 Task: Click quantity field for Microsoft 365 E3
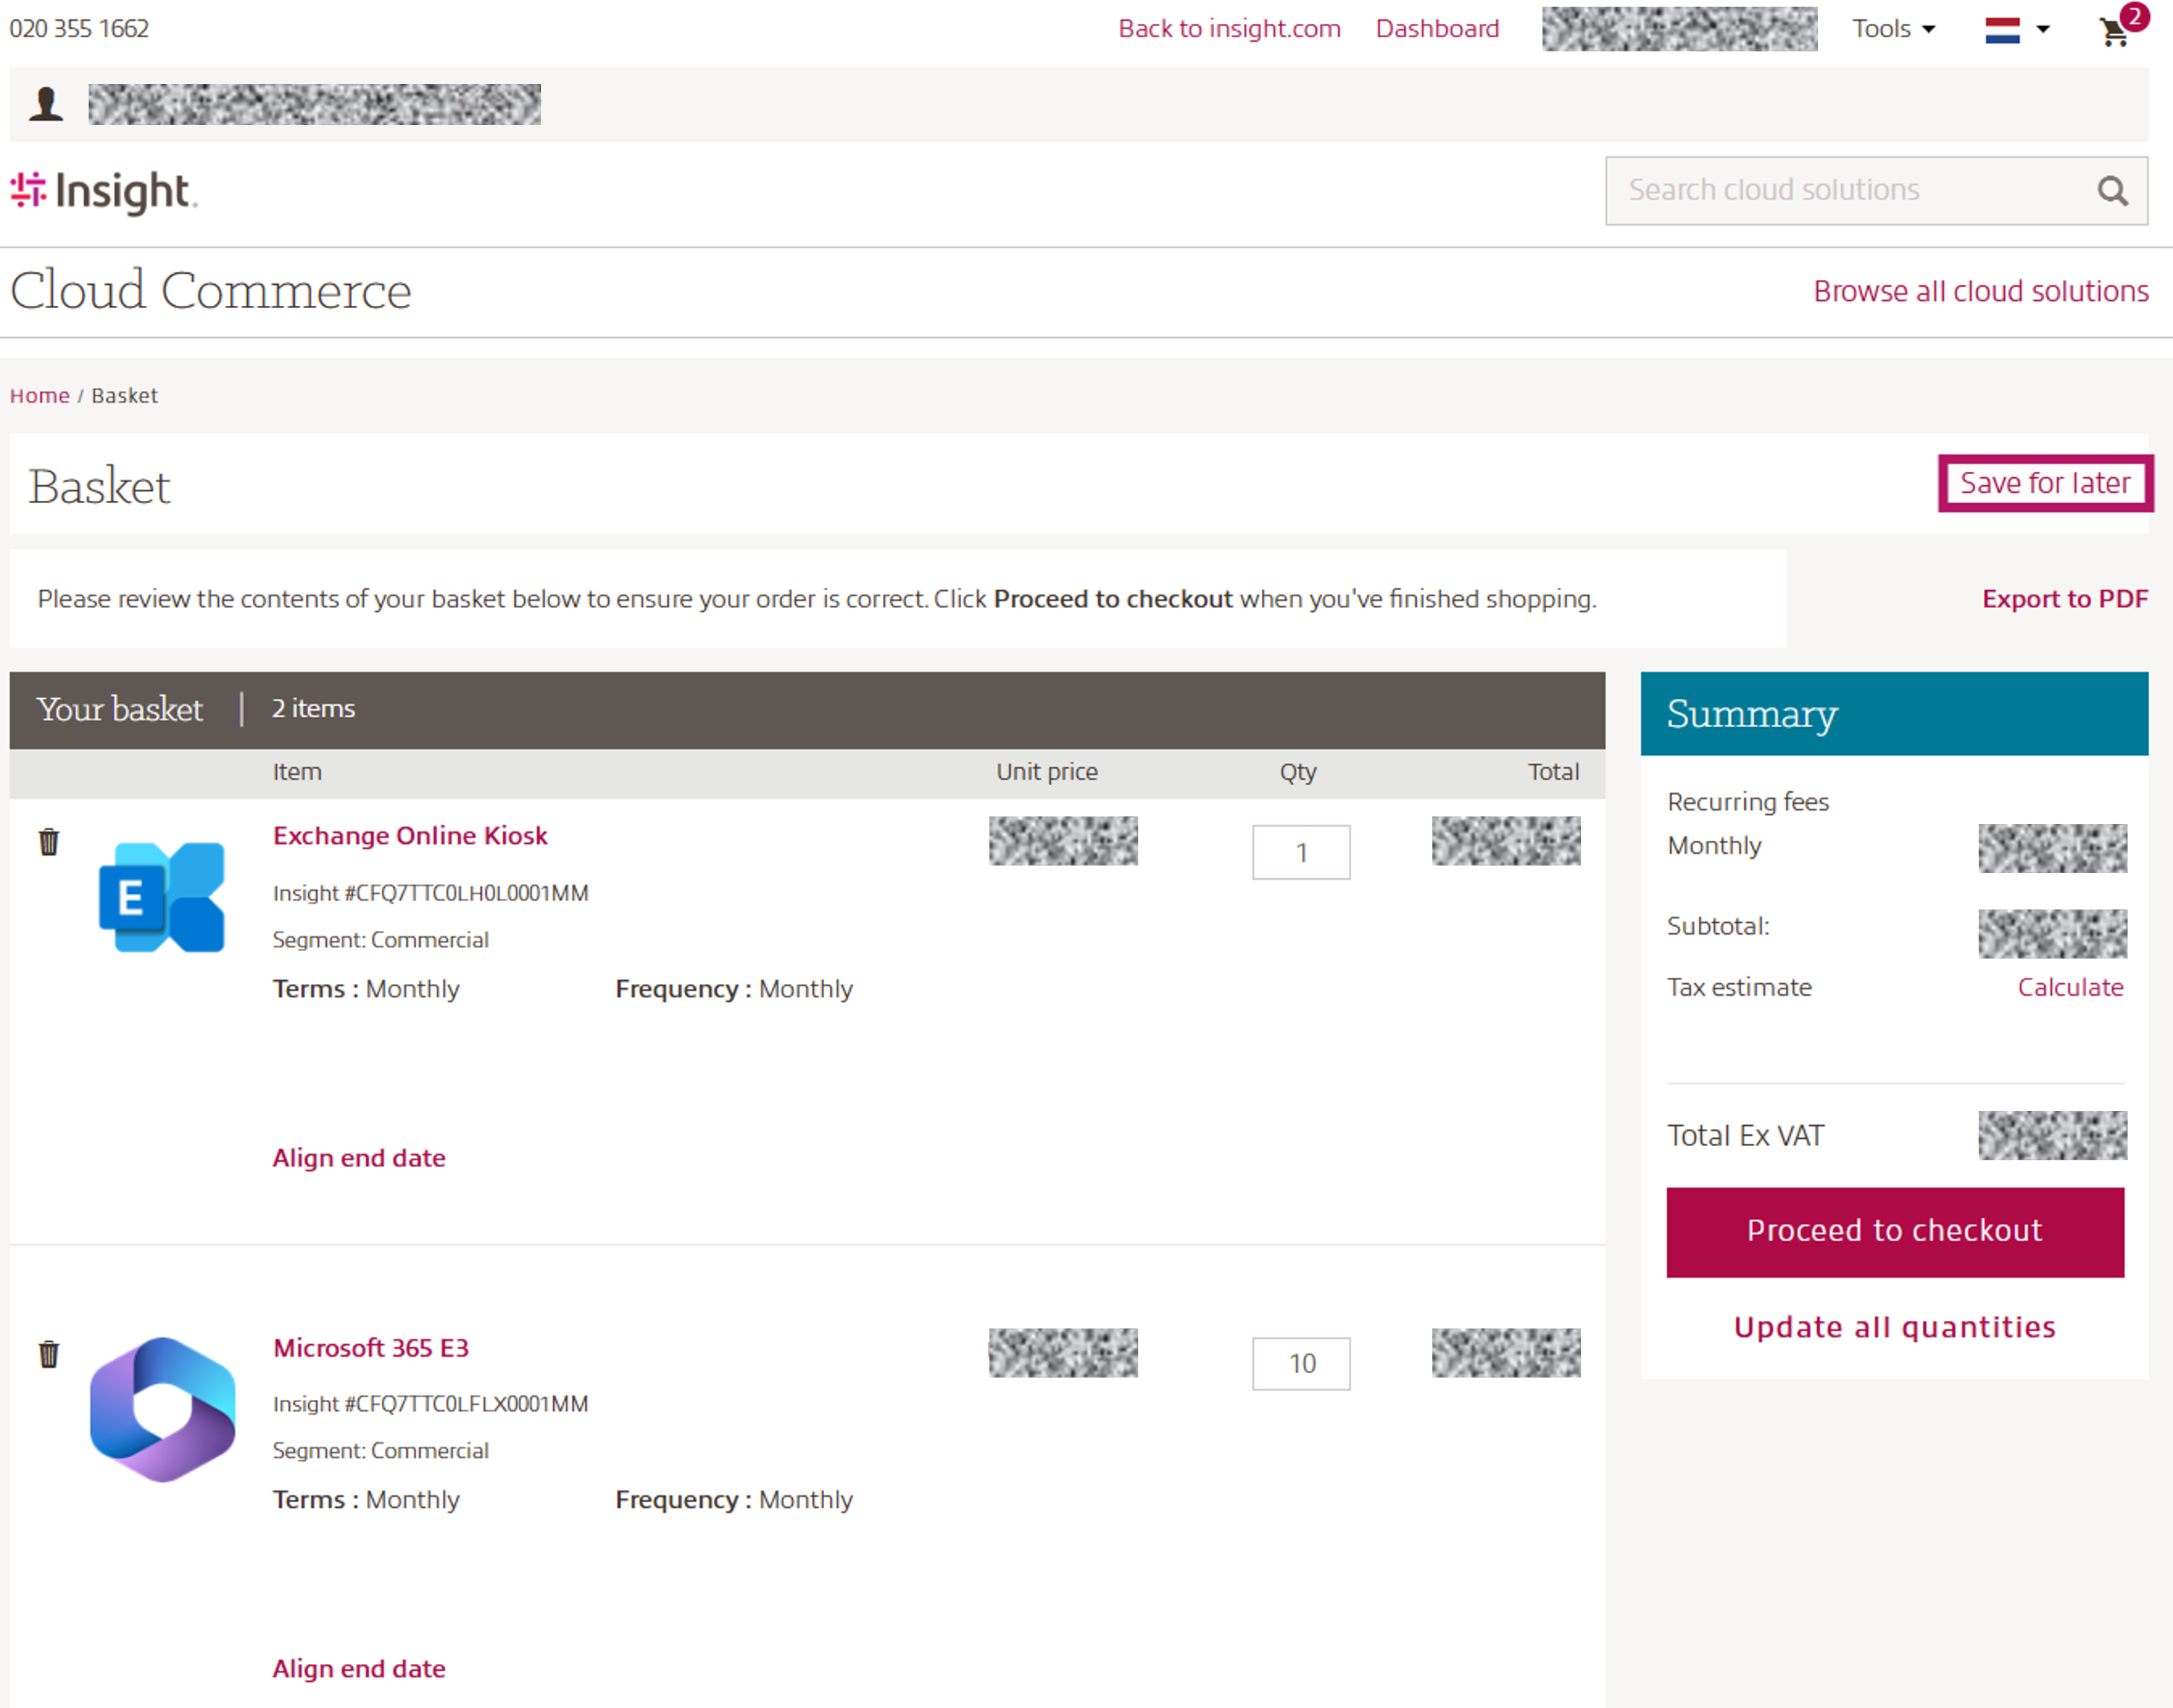pos(1301,1363)
